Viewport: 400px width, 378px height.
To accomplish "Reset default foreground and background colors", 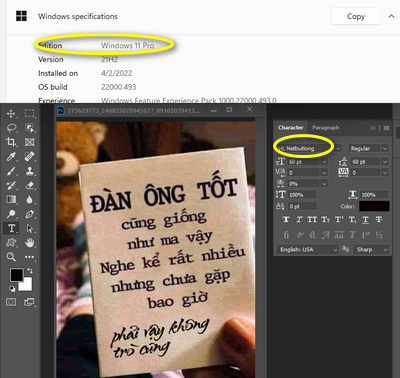I will (12, 288).
